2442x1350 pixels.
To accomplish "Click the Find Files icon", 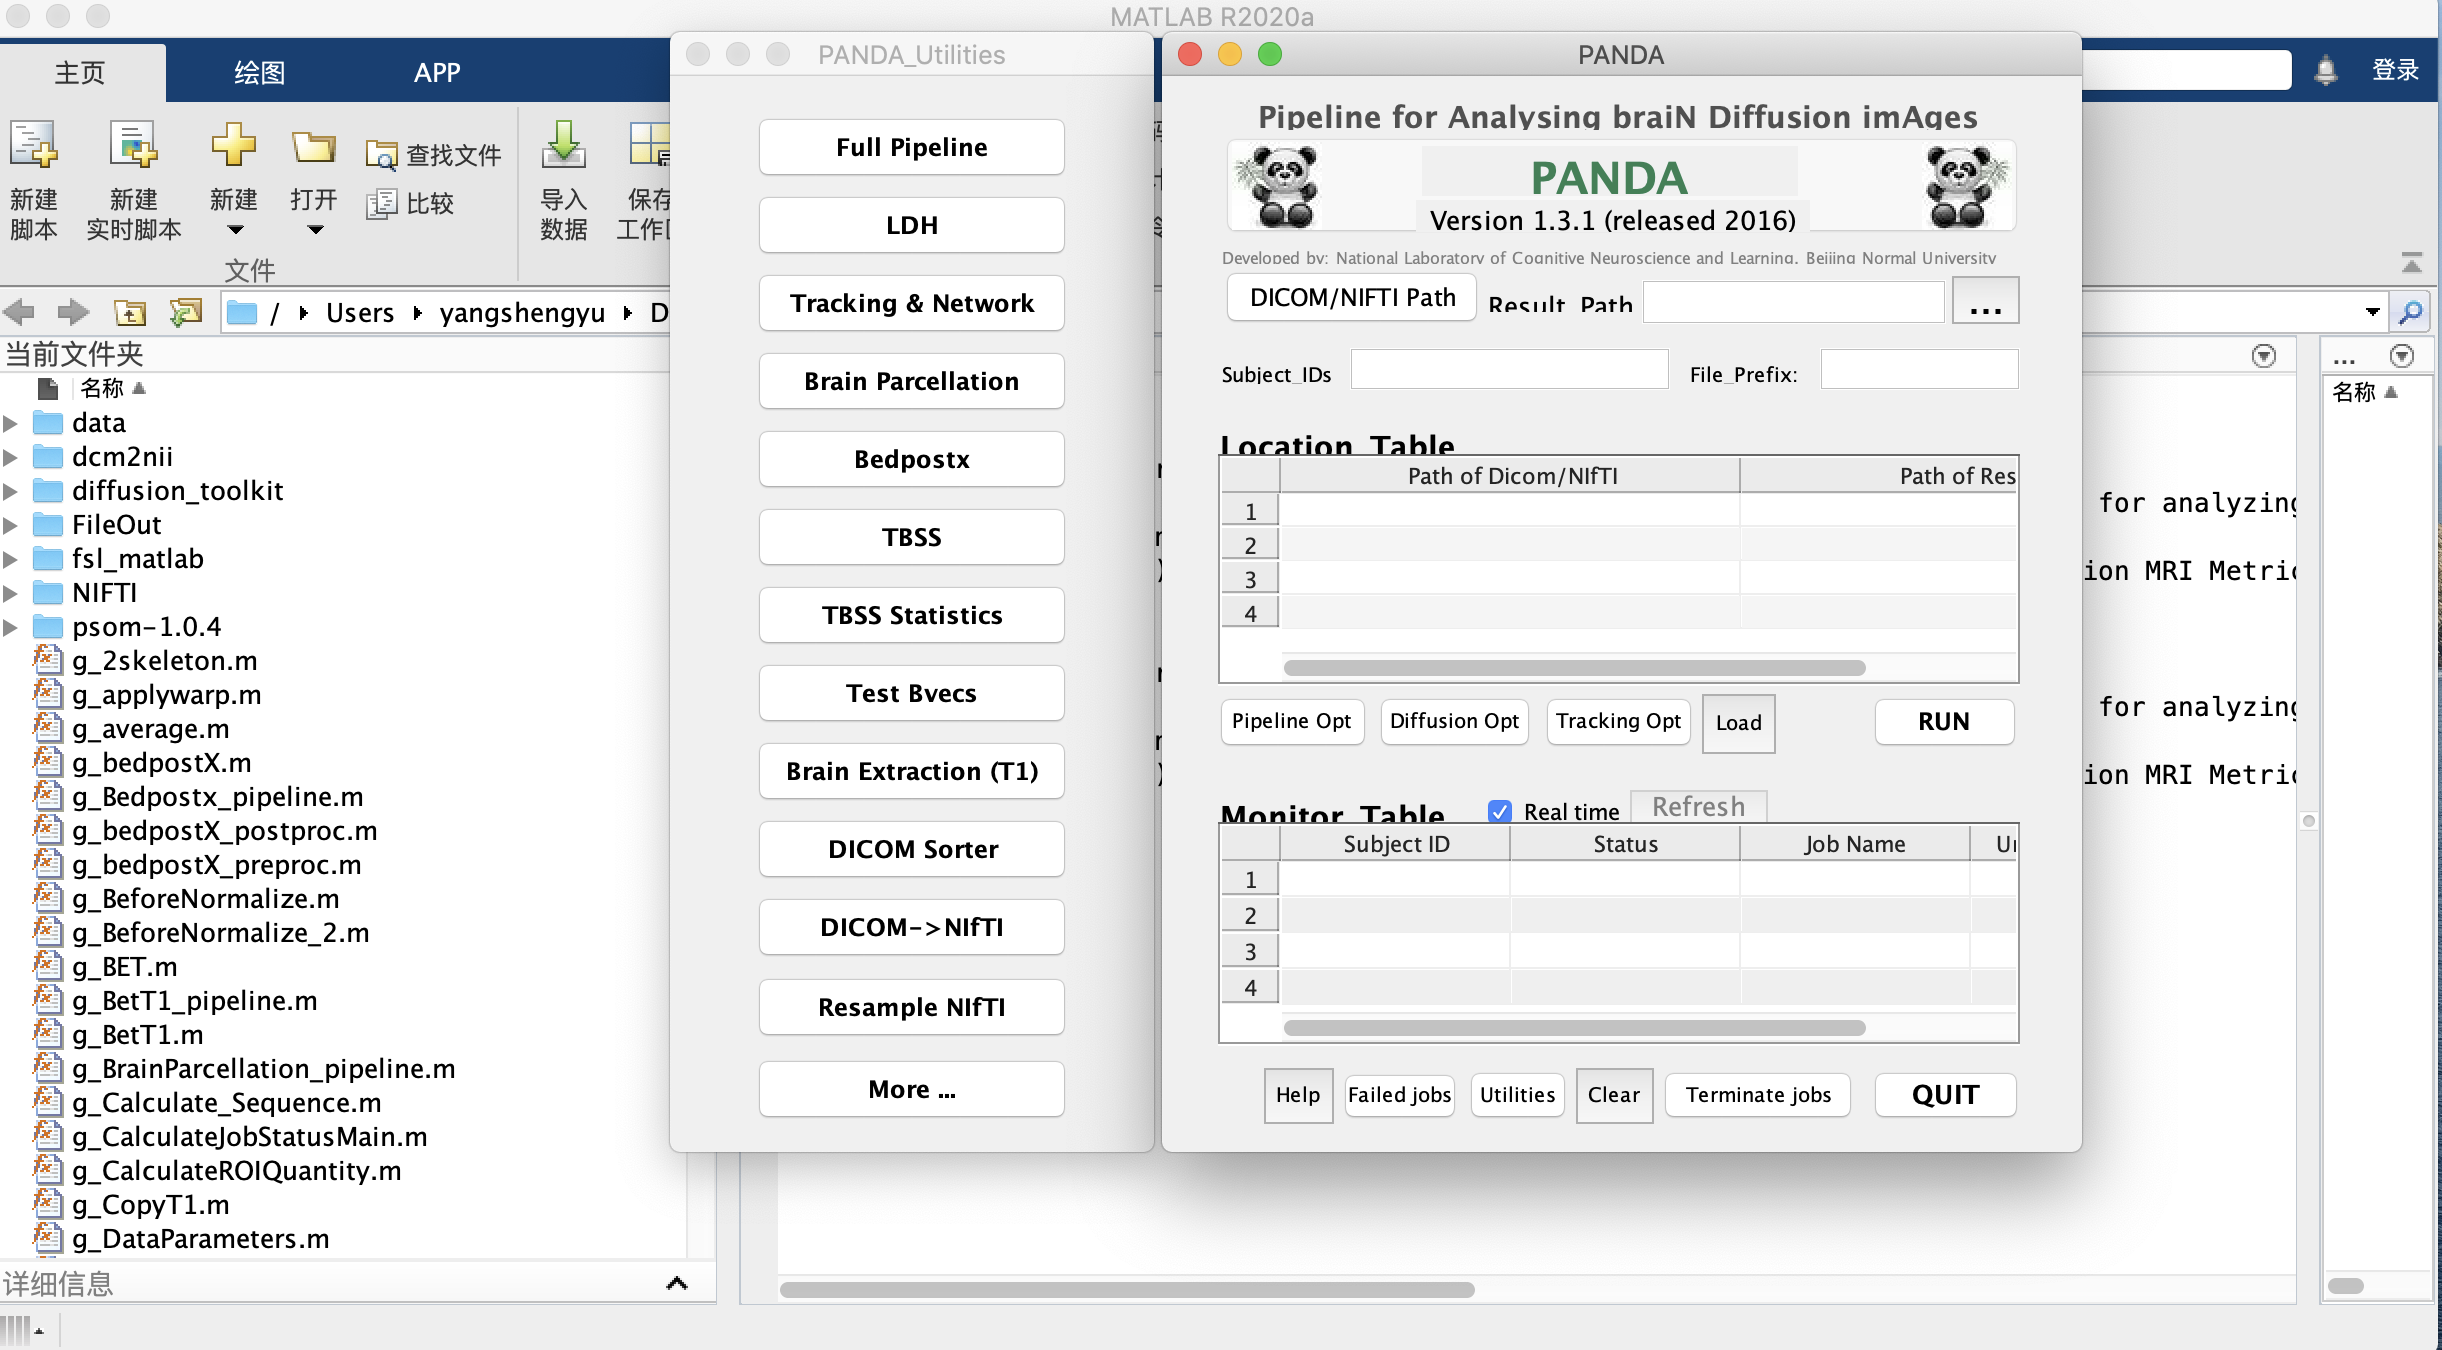I will [x=381, y=155].
